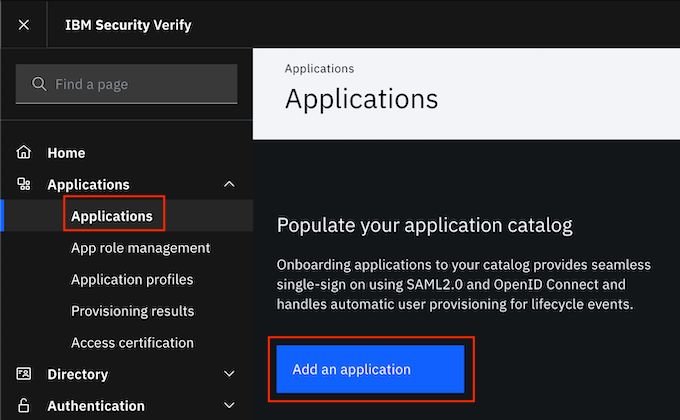Click the Authentication lock icon
Image resolution: width=680 pixels, height=420 pixels.
click(x=23, y=405)
